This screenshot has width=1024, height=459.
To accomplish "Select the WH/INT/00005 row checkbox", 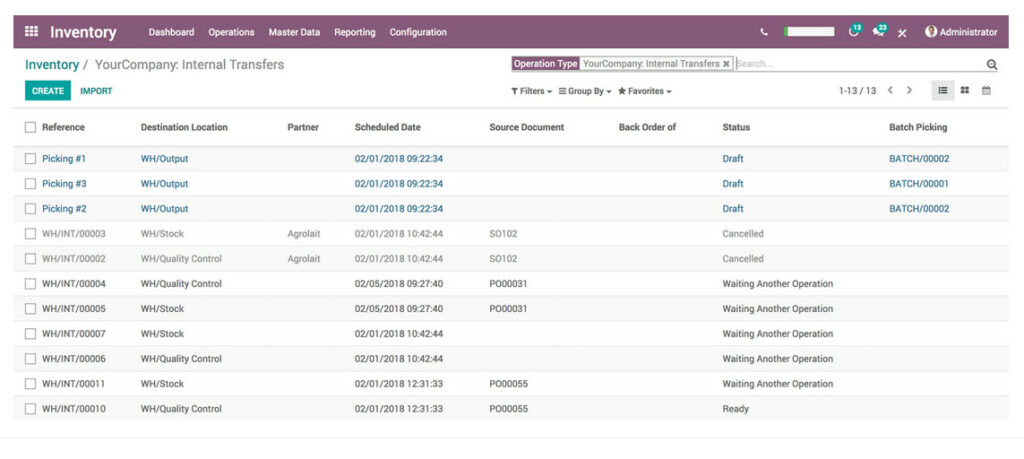I will pos(30,309).
